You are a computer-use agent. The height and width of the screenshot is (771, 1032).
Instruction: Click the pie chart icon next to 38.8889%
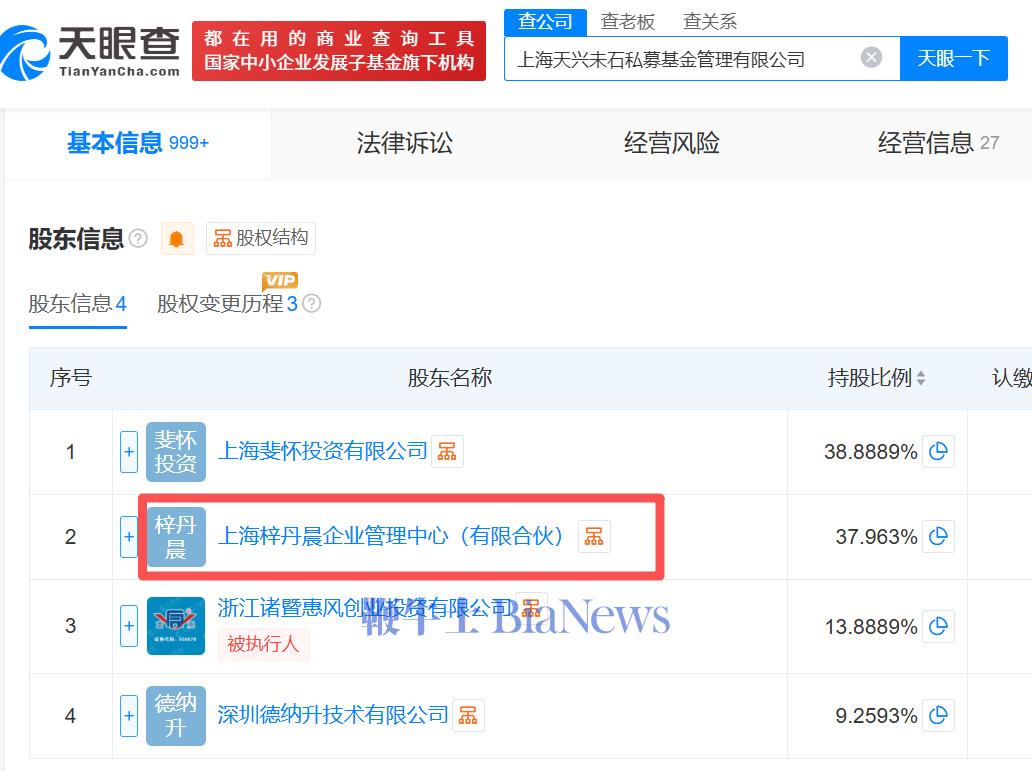pos(938,451)
